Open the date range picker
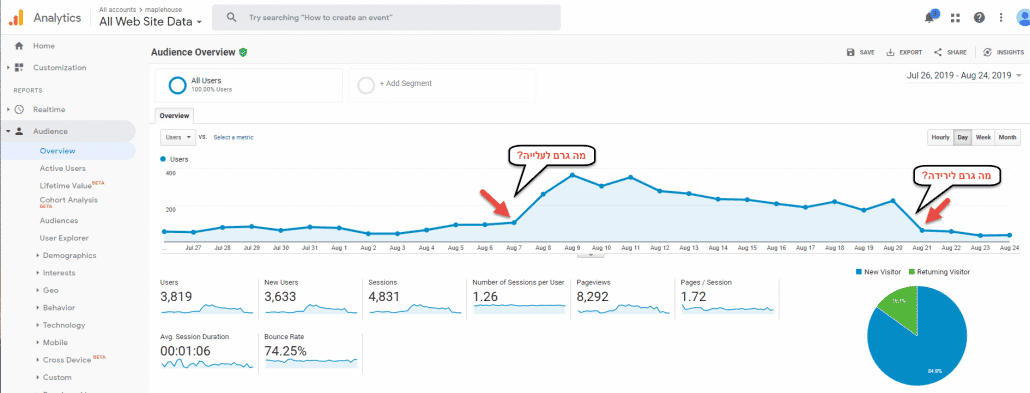Viewport: 1030px width, 393px height. 964,76
